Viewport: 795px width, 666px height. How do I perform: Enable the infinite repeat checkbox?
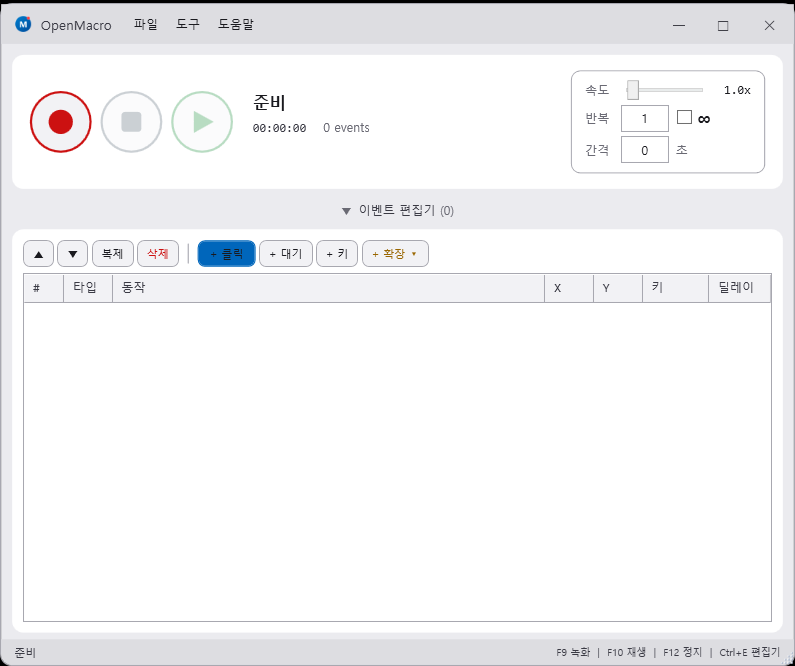point(684,118)
